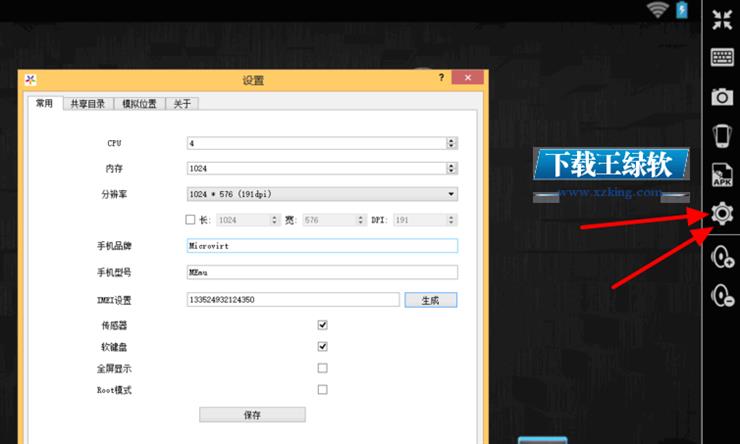
Task: Click the 内存 spinner arrows
Action: [452, 168]
